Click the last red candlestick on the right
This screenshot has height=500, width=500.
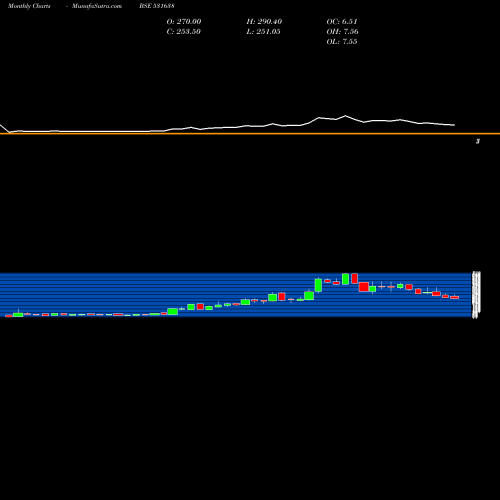tap(455, 297)
